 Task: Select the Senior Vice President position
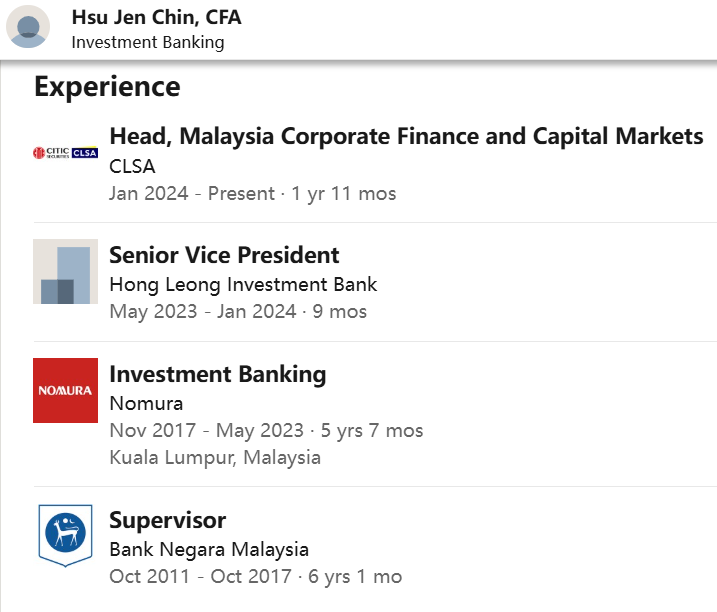point(224,254)
